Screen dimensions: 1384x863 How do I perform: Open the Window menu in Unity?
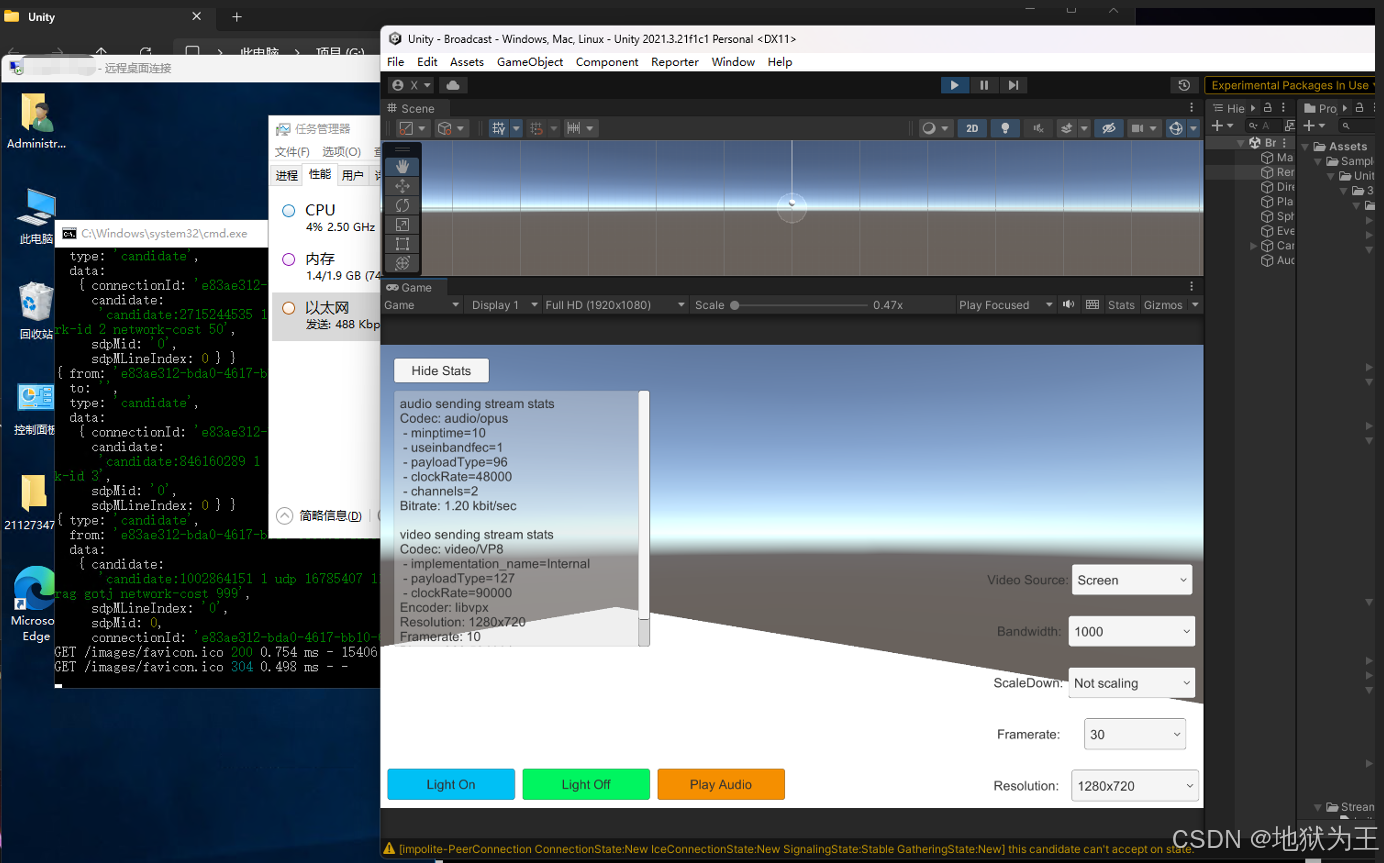[733, 62]
